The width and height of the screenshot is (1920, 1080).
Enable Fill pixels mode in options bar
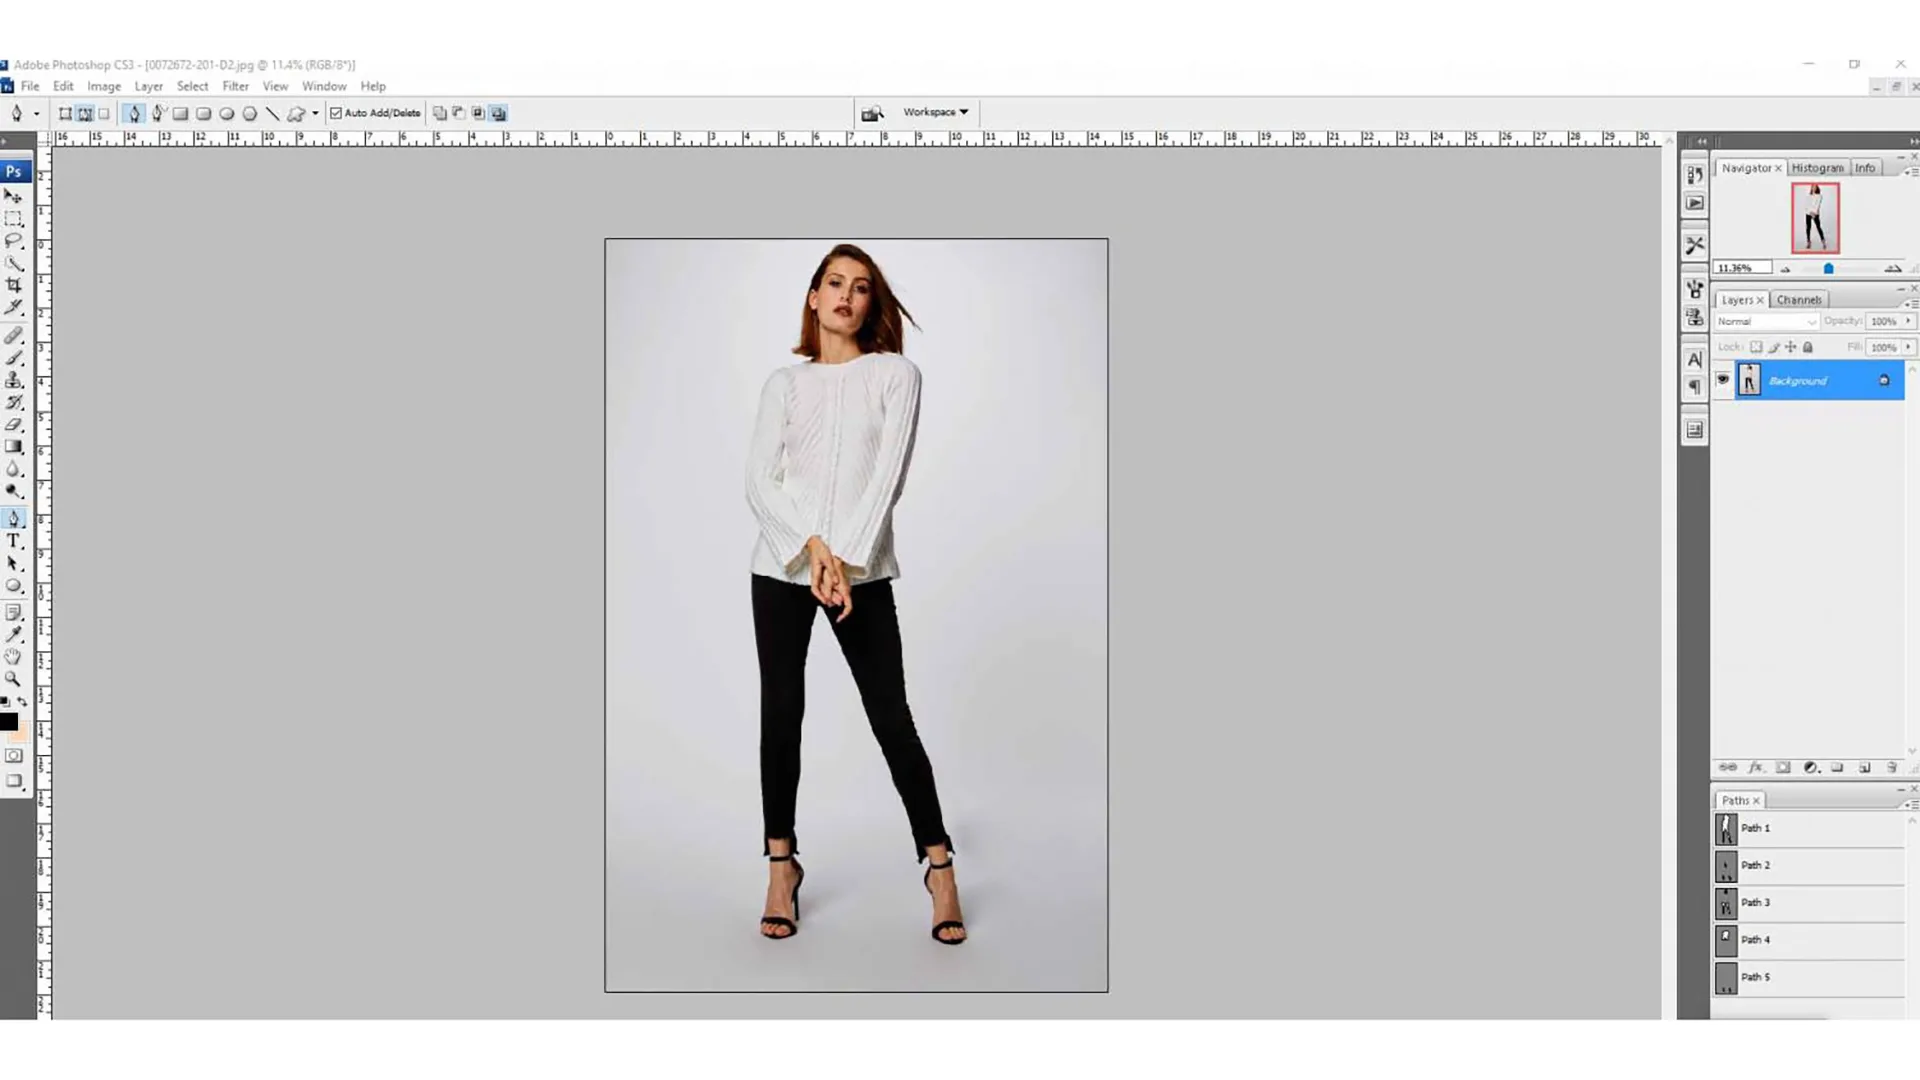[x=104, y=113]
